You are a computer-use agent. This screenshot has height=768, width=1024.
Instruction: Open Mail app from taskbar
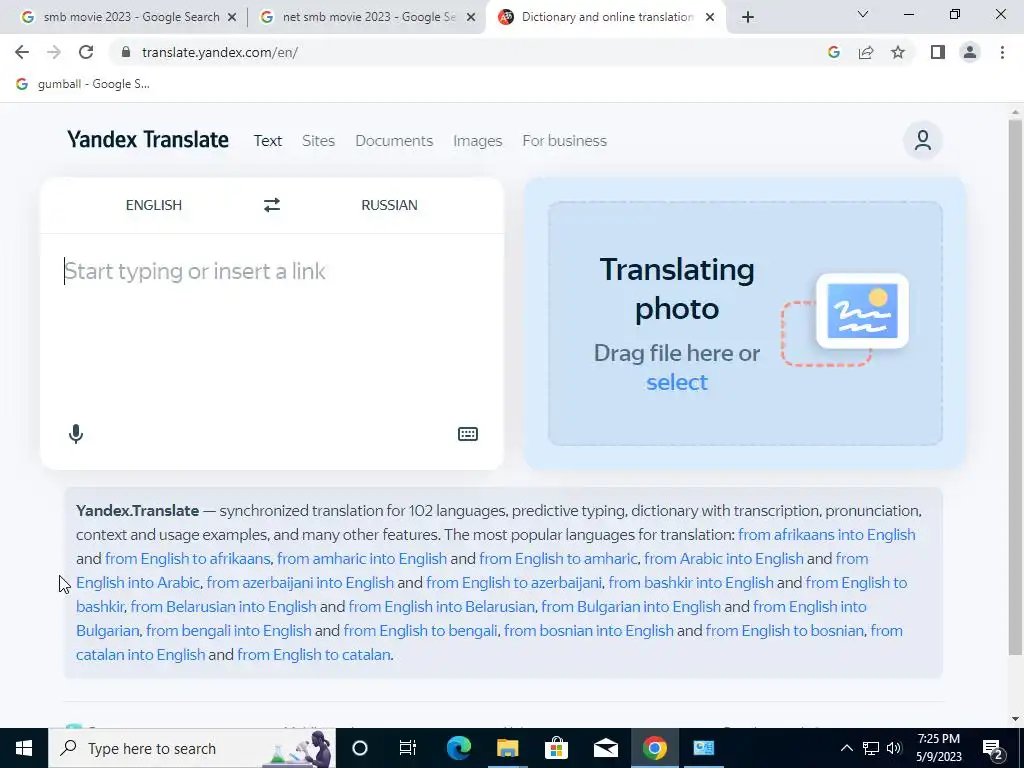click(605, 748)
